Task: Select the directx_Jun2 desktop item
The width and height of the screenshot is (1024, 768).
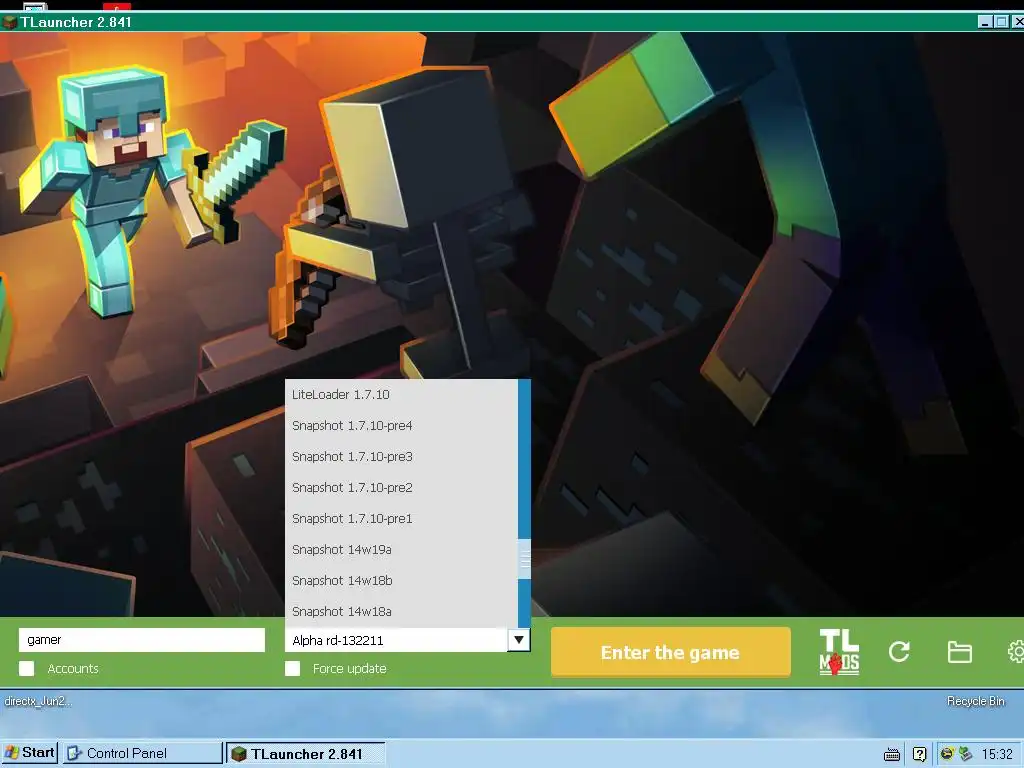Action: coord(38,701)
